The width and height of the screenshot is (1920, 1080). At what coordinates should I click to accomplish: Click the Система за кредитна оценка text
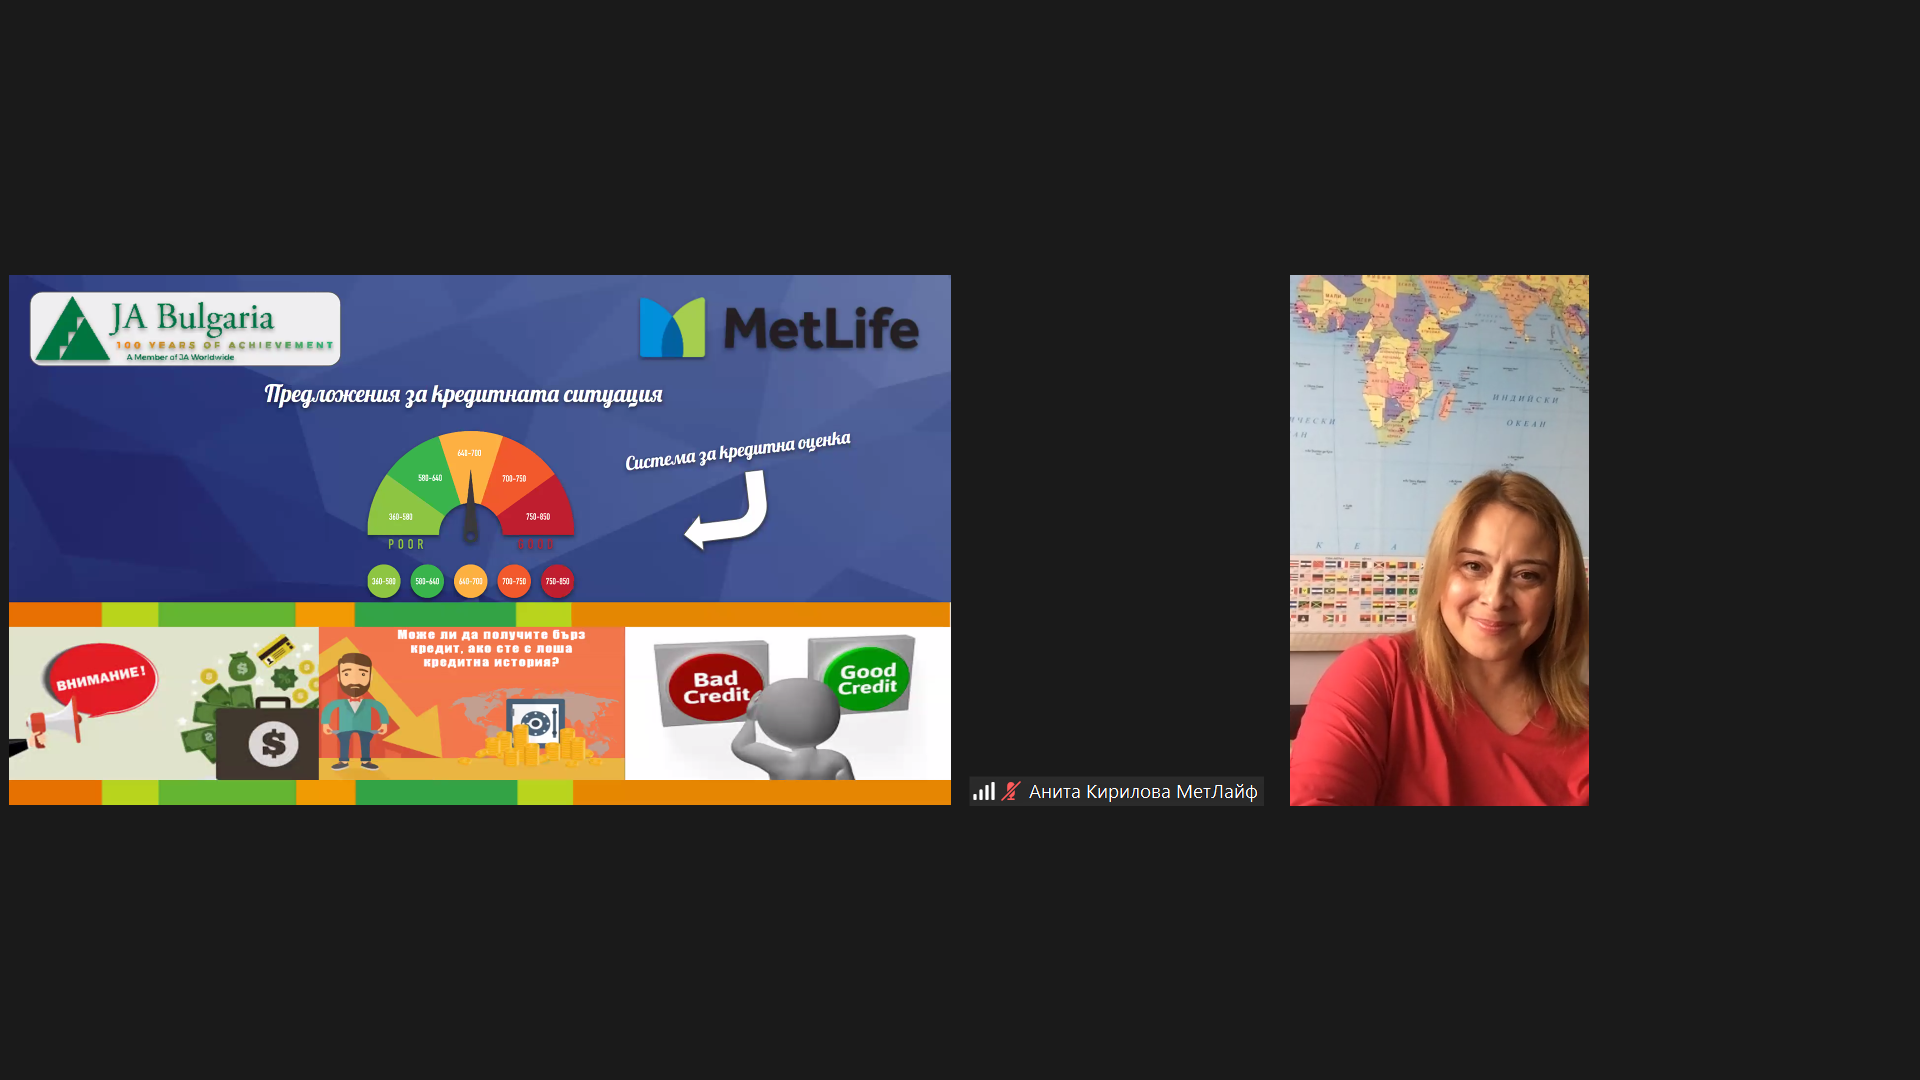click(738, 450)
